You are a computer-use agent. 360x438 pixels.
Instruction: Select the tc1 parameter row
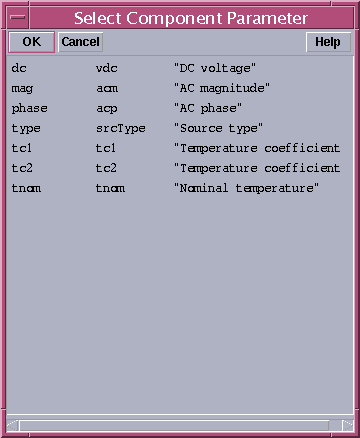click(180, 148)
